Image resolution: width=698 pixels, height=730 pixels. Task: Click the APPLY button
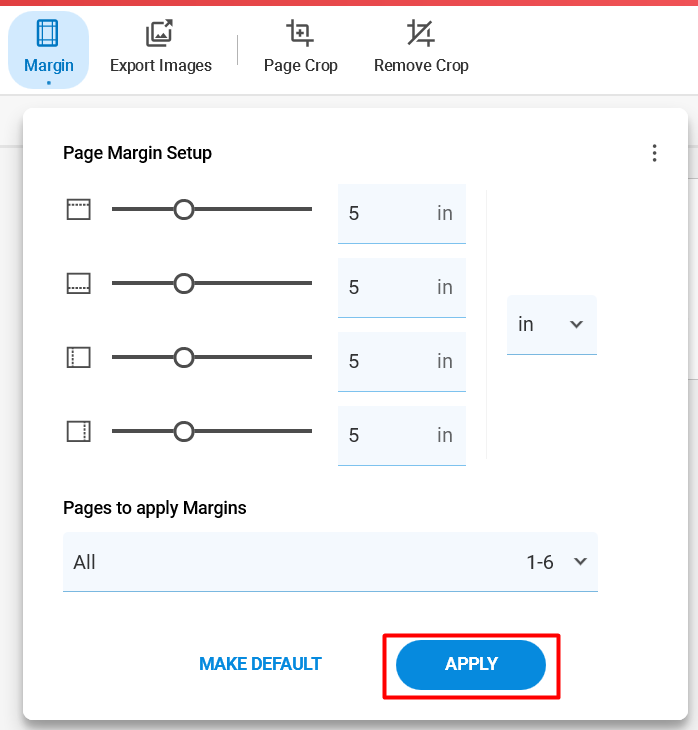coord(471,664)
